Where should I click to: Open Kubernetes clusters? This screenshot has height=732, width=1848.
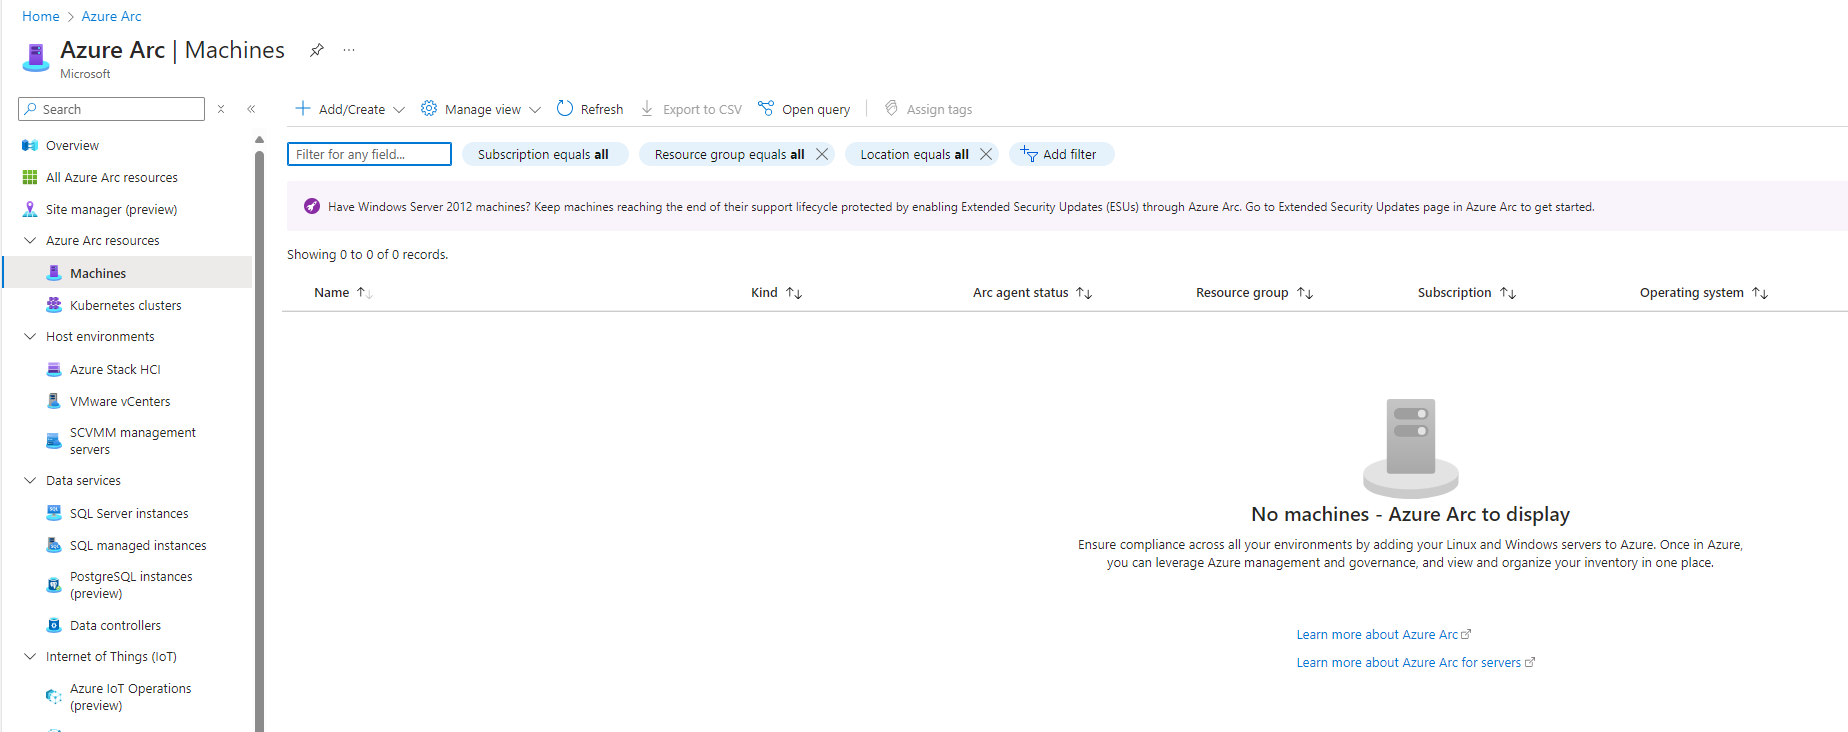pos(125,305)
